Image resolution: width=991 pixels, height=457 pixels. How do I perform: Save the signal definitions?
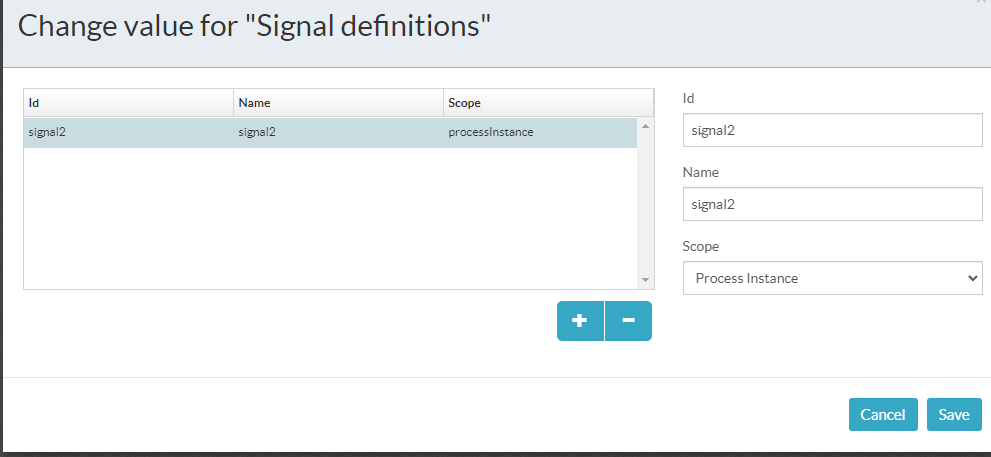point(953,415)
